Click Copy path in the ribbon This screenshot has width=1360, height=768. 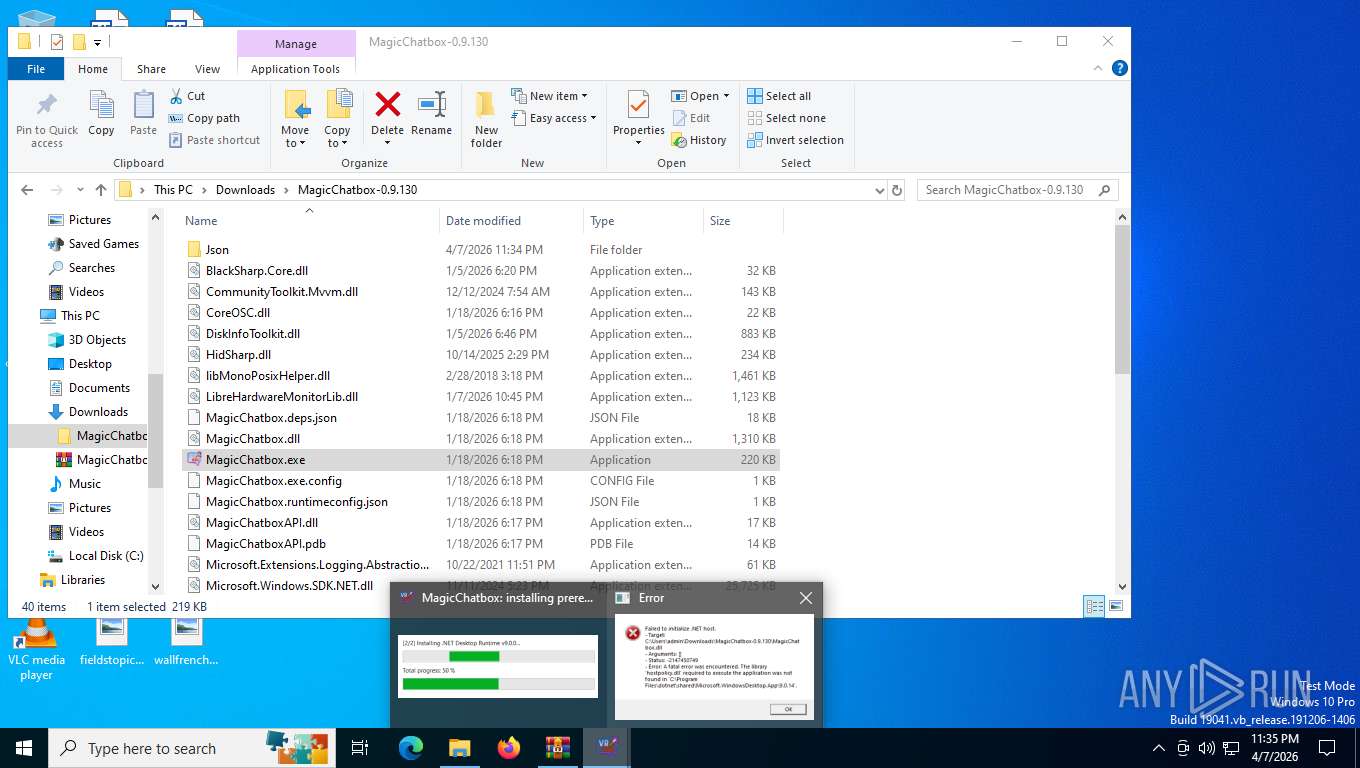point(205,118)
